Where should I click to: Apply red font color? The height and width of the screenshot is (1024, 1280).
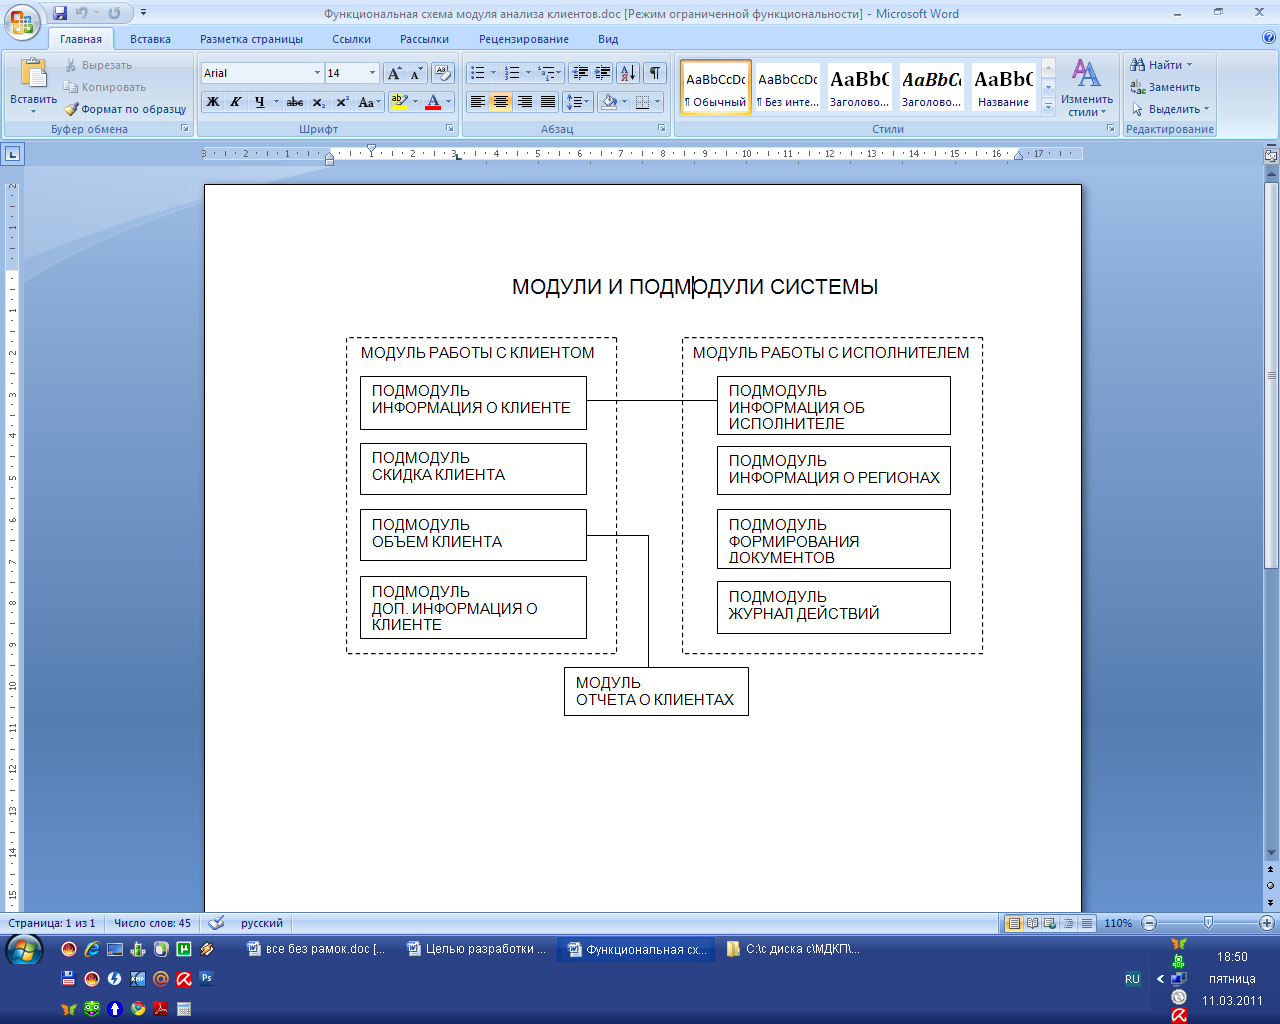tap(433, 102)
